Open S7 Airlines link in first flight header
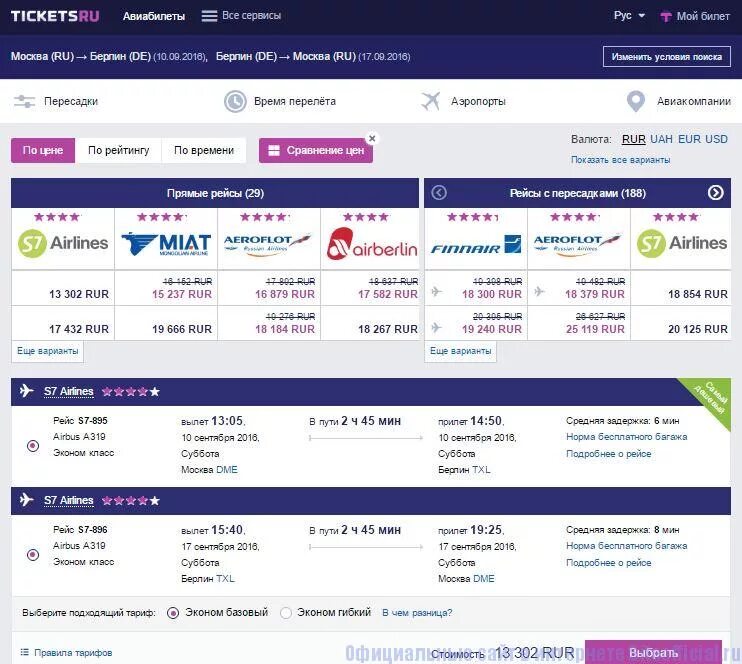This screenshot has width=742, height=664. point(69,391)
